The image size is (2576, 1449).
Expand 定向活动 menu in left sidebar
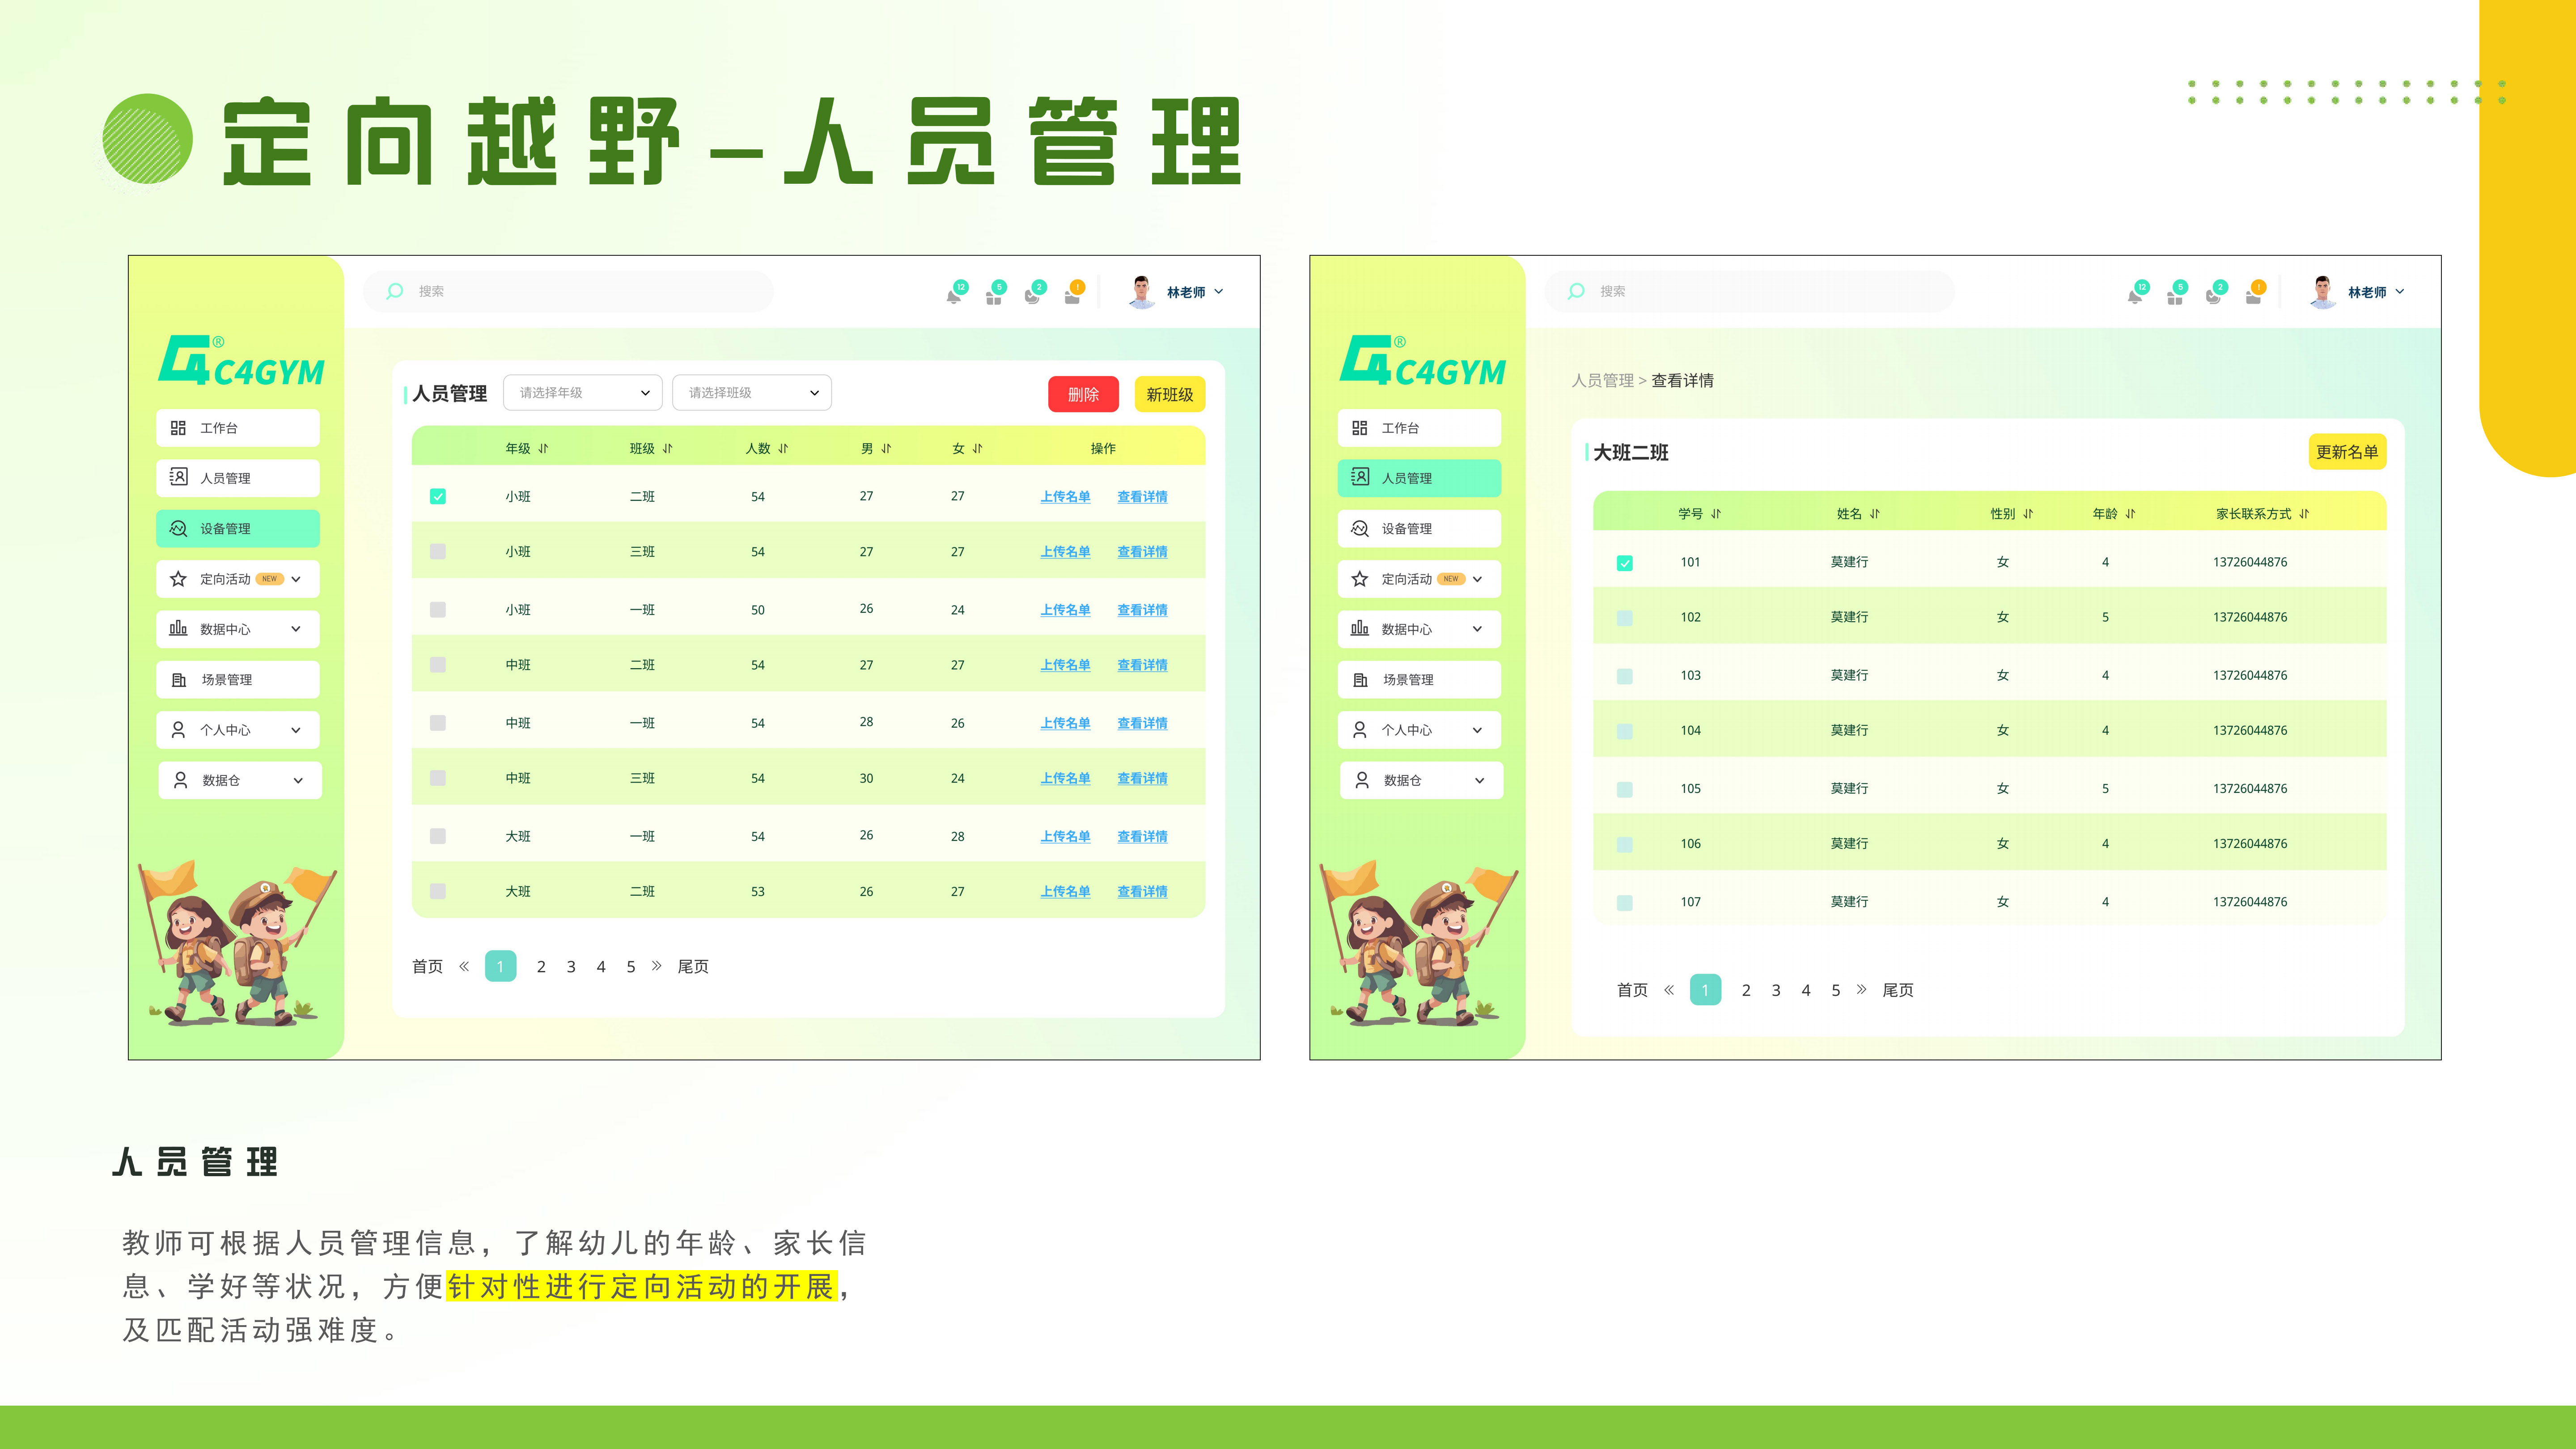click(296, 579)
